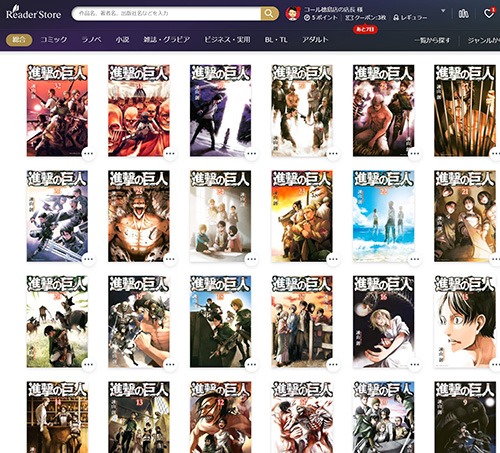Open more options for volume 26 cover
Screen dimensions: 500x453
coord(88,259)
